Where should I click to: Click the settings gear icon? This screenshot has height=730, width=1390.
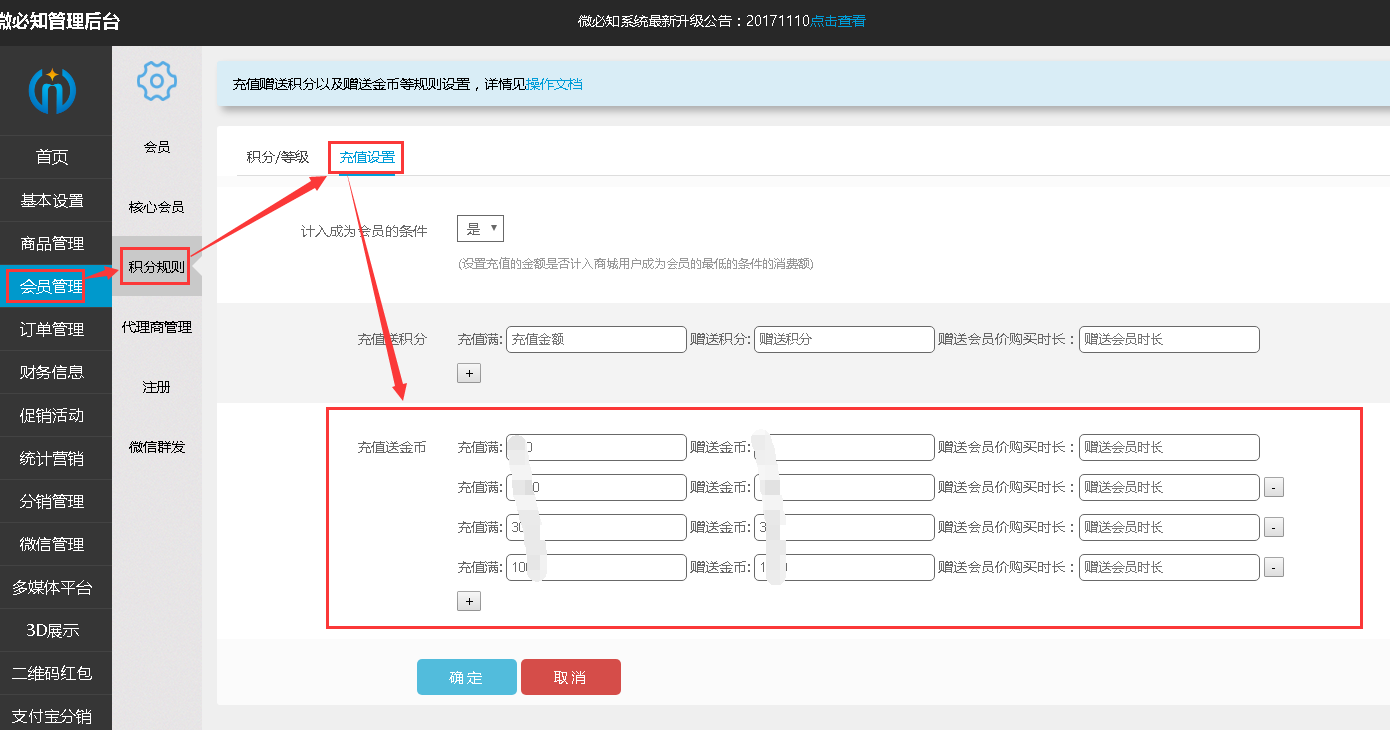pos(157,81)
